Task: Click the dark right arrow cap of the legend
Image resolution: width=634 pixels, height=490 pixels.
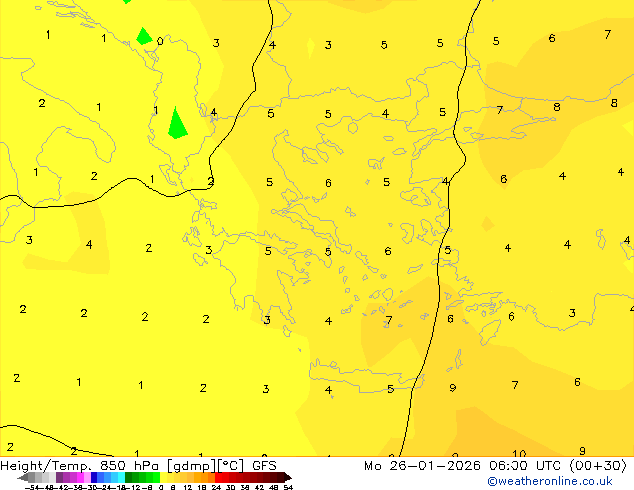Action: [x=288, y=477]
